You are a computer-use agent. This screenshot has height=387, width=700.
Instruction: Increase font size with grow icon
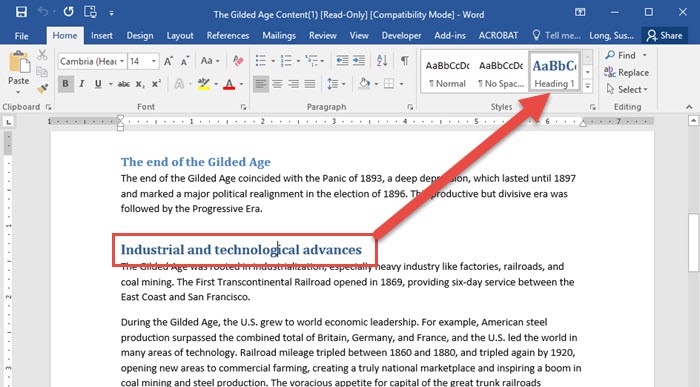tap(168, 61)
